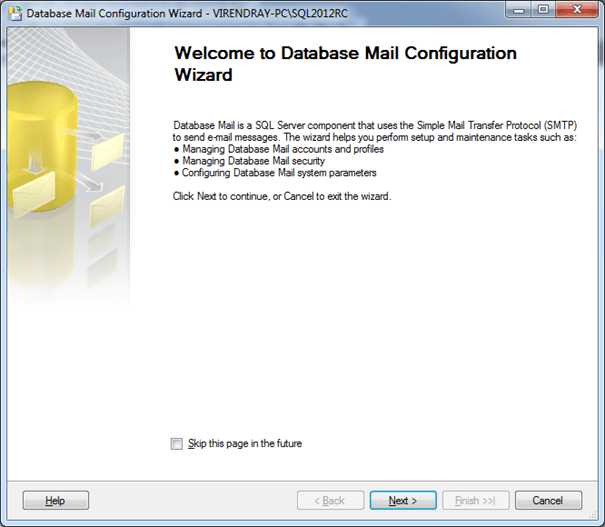Close the wizard with the red X
This screenshot has height=527, width=605.
(x=578, y=10)
